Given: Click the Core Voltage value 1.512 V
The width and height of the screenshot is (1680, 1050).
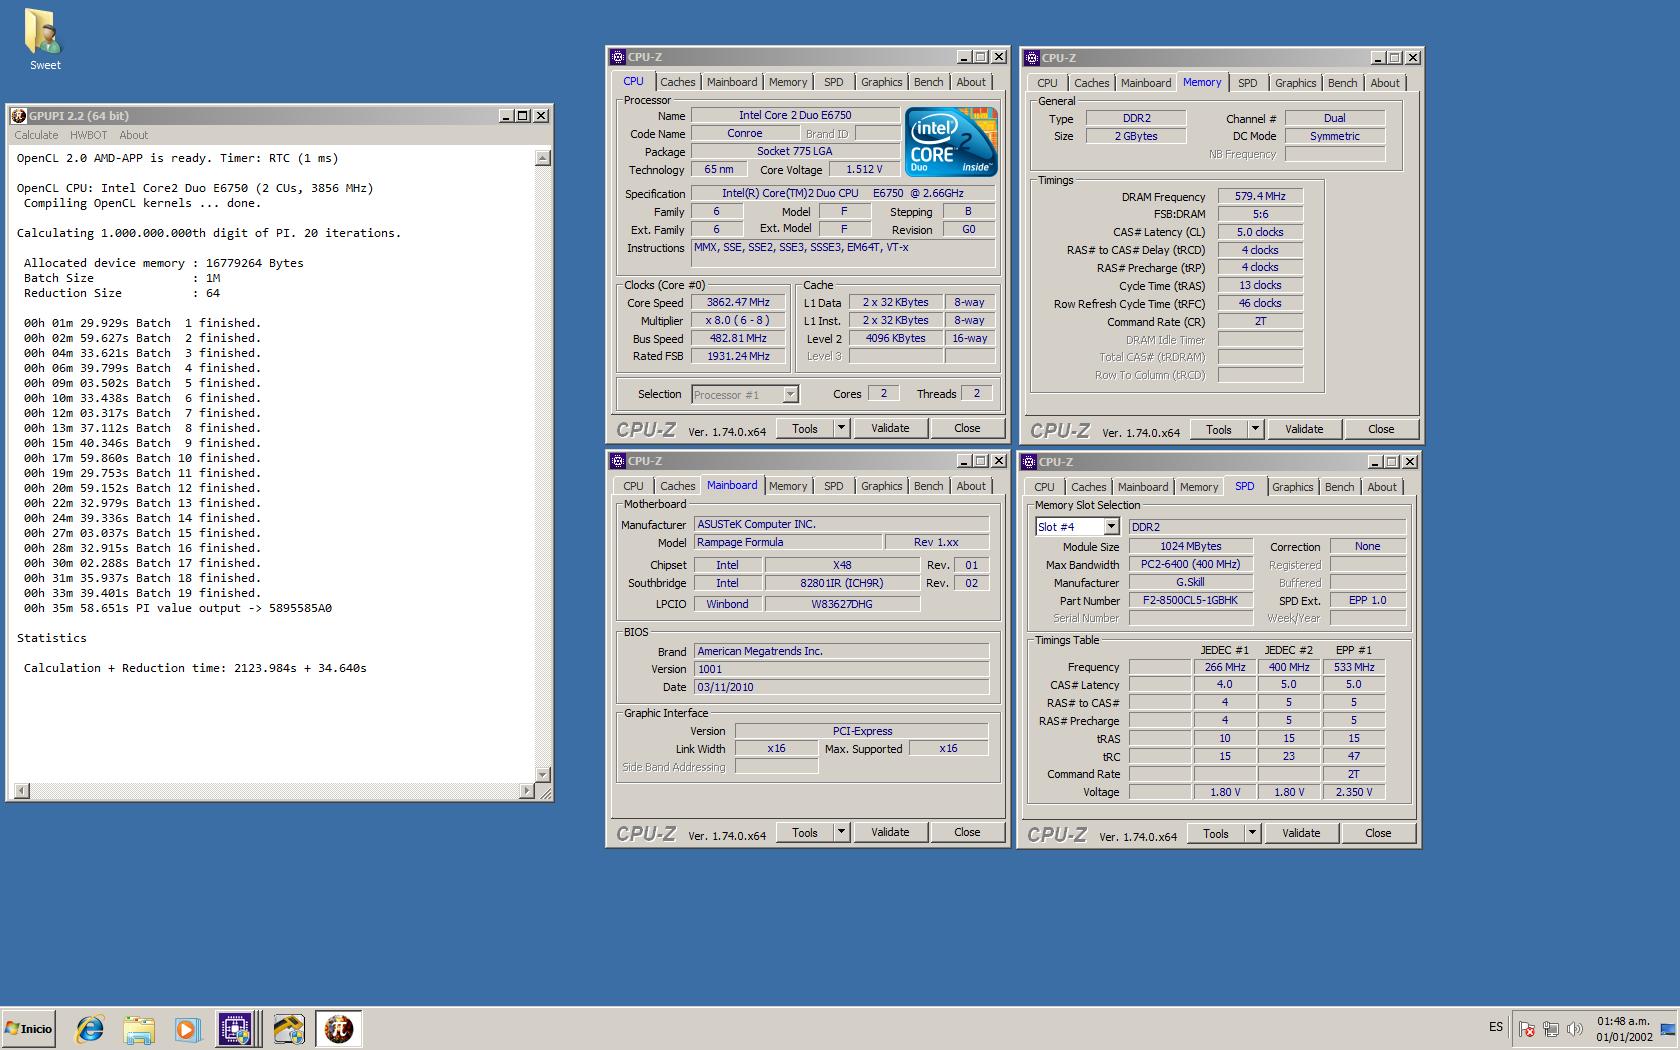Looking at the screenshot, I should click(x=864, y=169).
